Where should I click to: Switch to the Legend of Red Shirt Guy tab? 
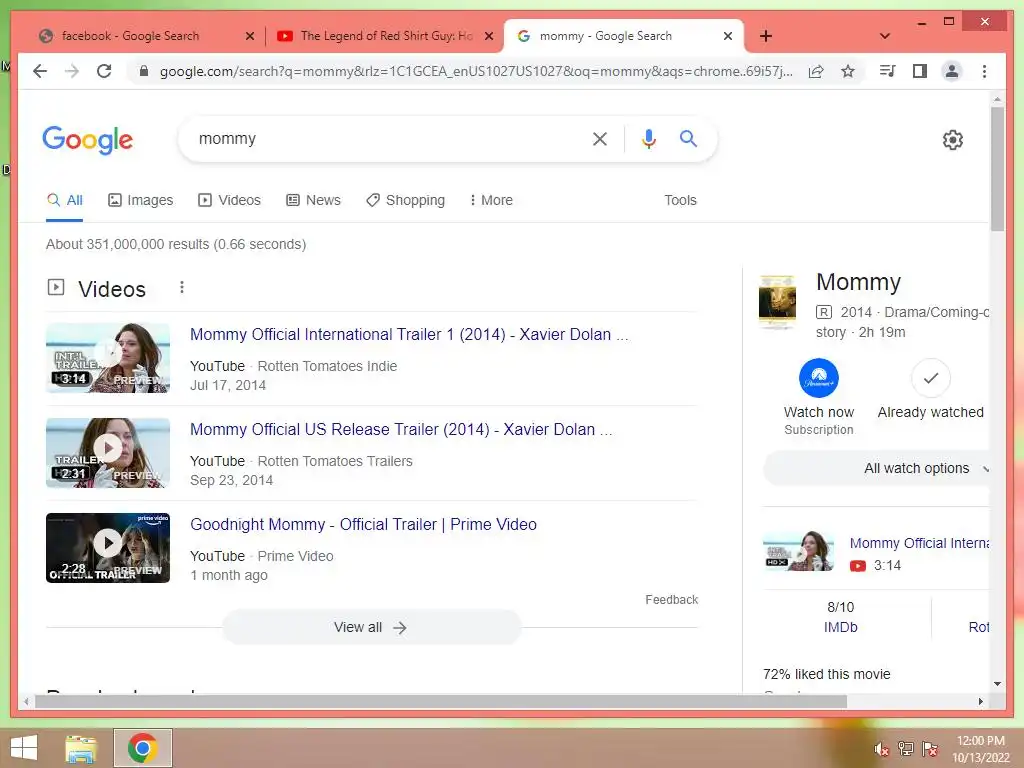coord(385,36)
